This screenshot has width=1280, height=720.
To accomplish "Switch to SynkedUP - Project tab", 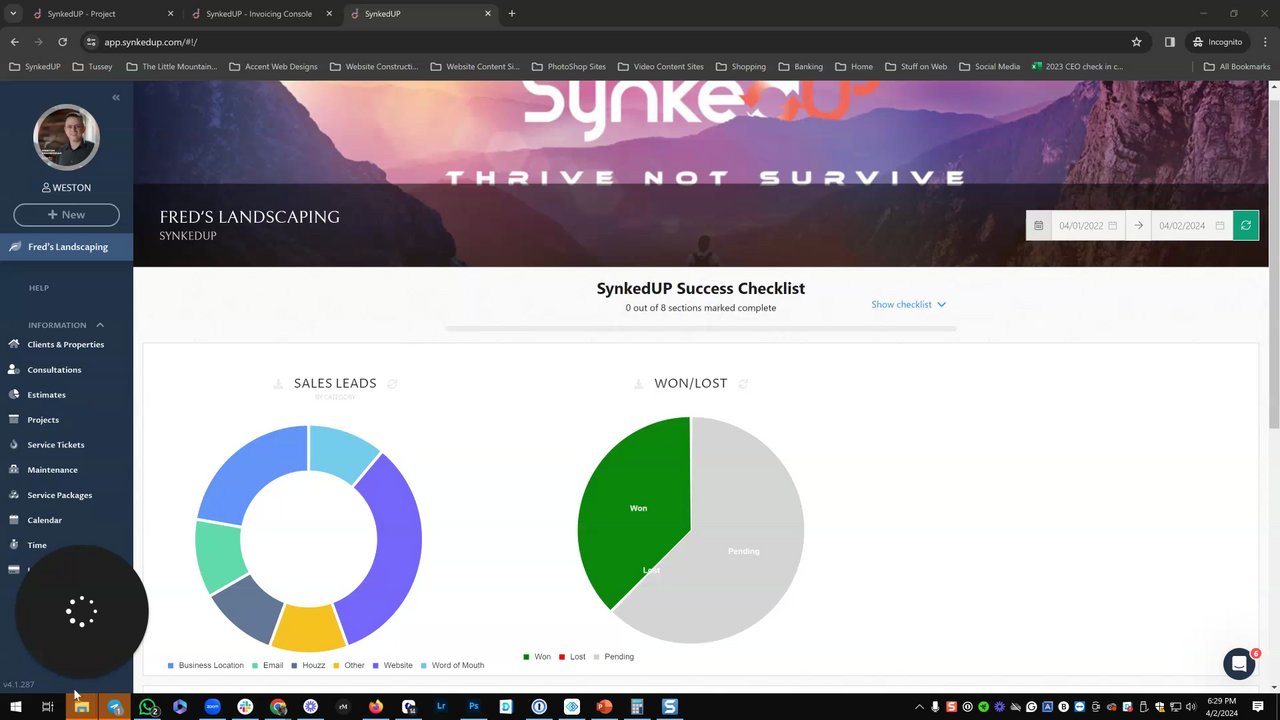I will 102,14.
